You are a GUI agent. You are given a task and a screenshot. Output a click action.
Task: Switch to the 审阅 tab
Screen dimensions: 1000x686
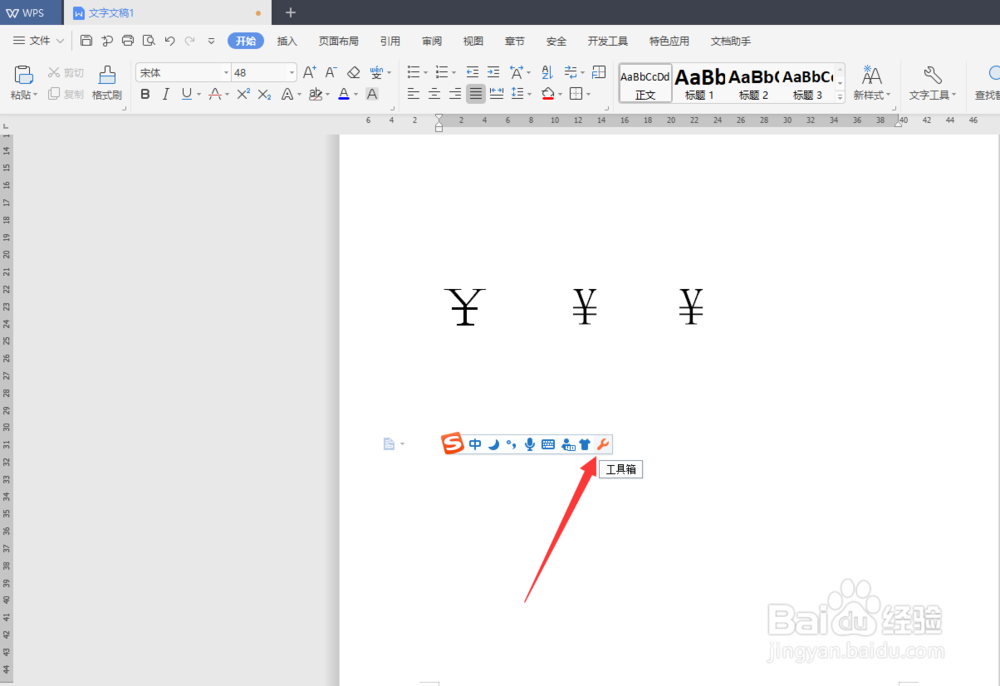coord(432,41)
